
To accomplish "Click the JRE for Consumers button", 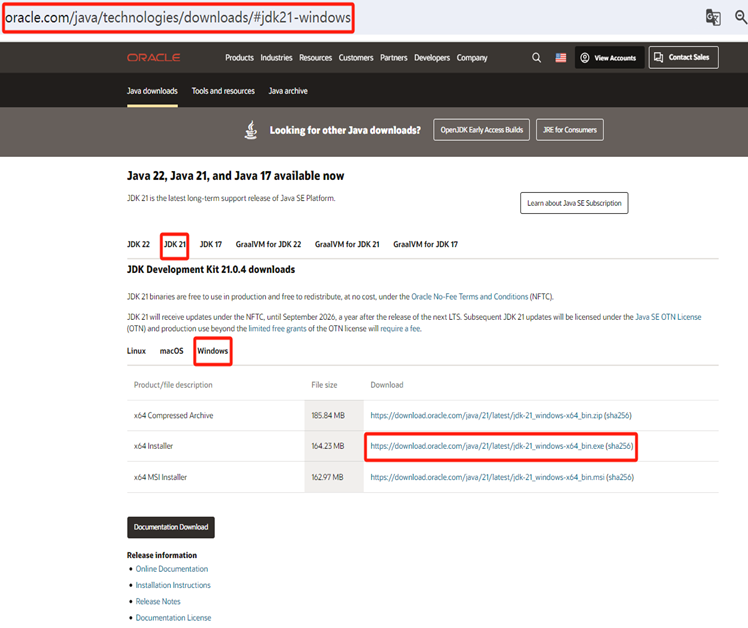I will pyautogui.click(x=570, y=130).
